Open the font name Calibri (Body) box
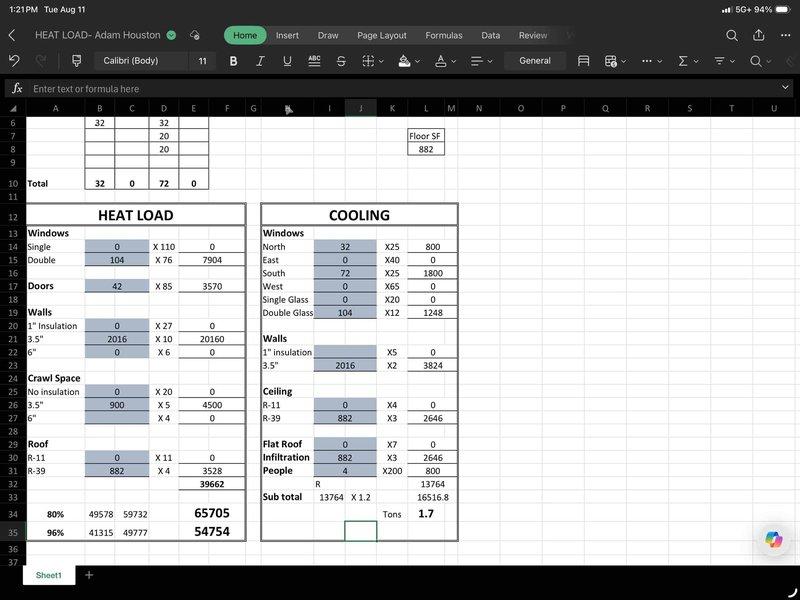Screen dimensions: 800x600 point(141,61)
